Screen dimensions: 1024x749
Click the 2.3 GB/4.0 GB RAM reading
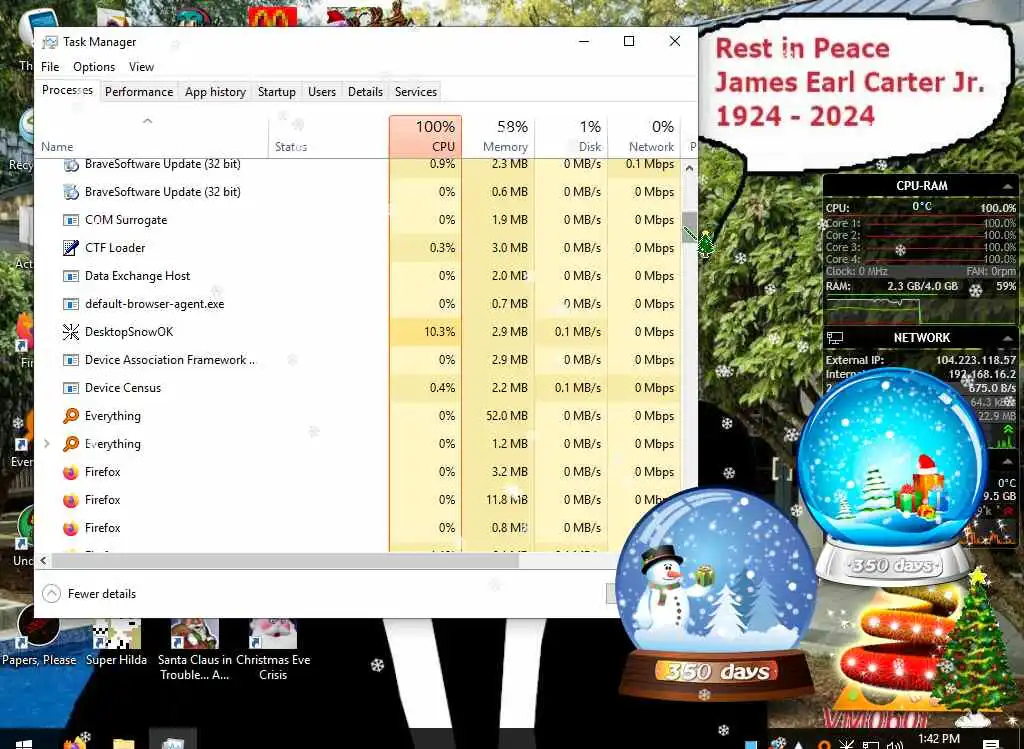click(x=922, y=286)
